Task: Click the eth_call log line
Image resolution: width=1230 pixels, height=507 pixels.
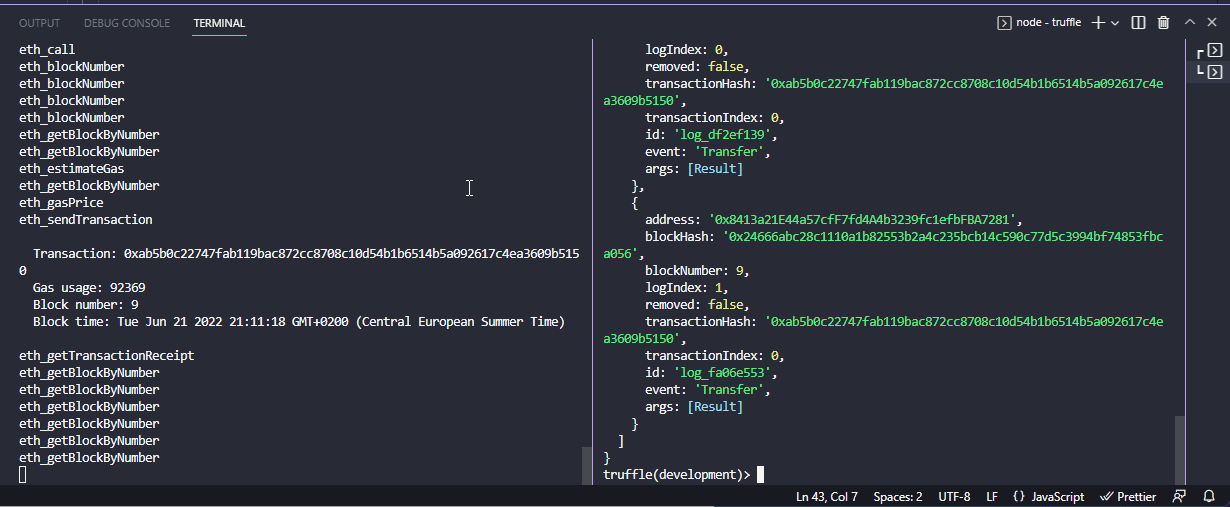Action: pos(47,49)
